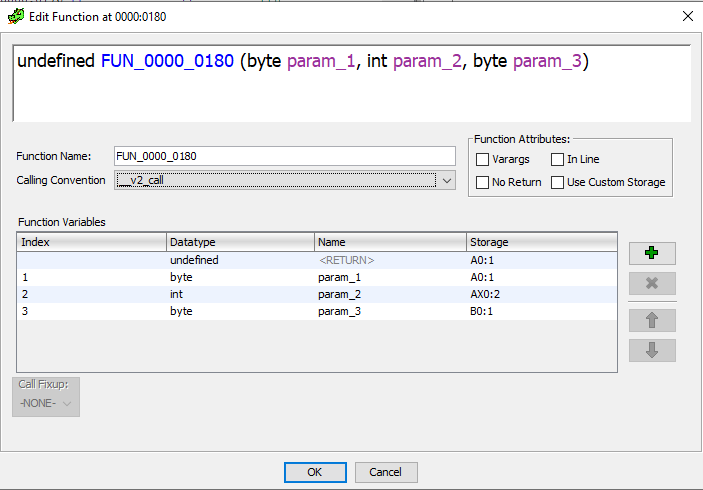The height and width of the screenshot is (490, 703).
Task: Click the Index column header
Action: click(91, 242)
